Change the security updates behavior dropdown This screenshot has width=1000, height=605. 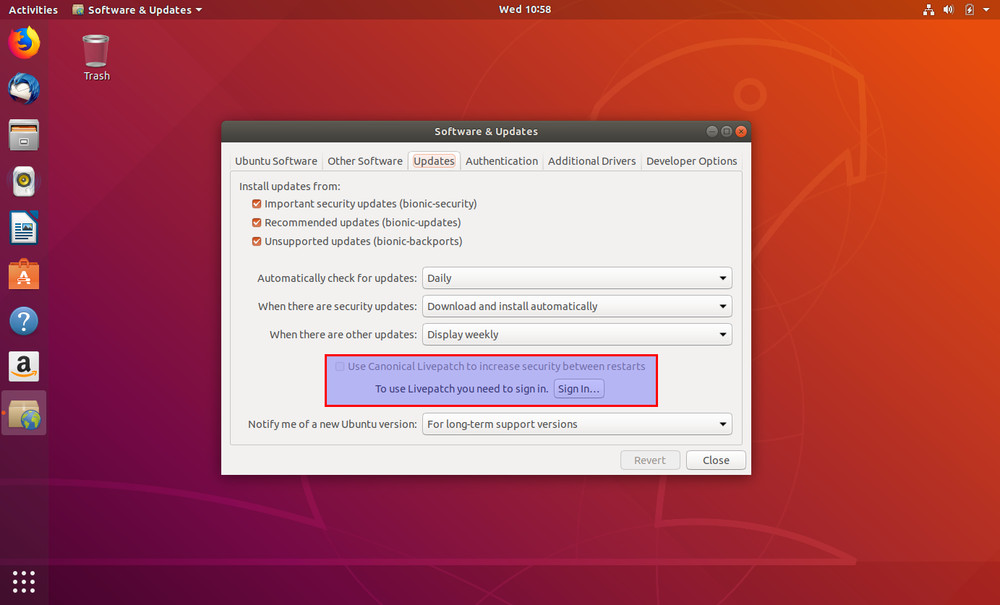577,306
